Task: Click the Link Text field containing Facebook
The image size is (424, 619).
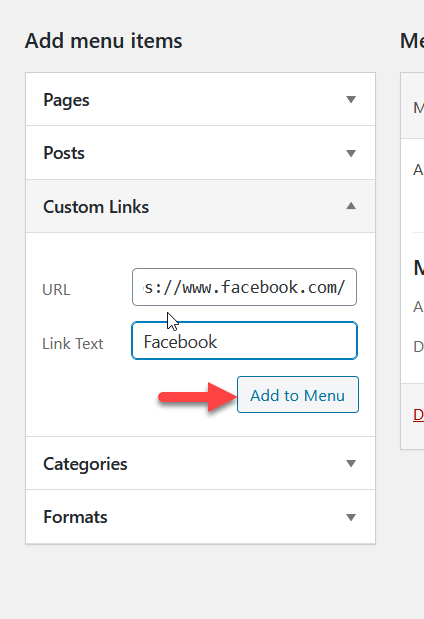Action: click(244, 341)
